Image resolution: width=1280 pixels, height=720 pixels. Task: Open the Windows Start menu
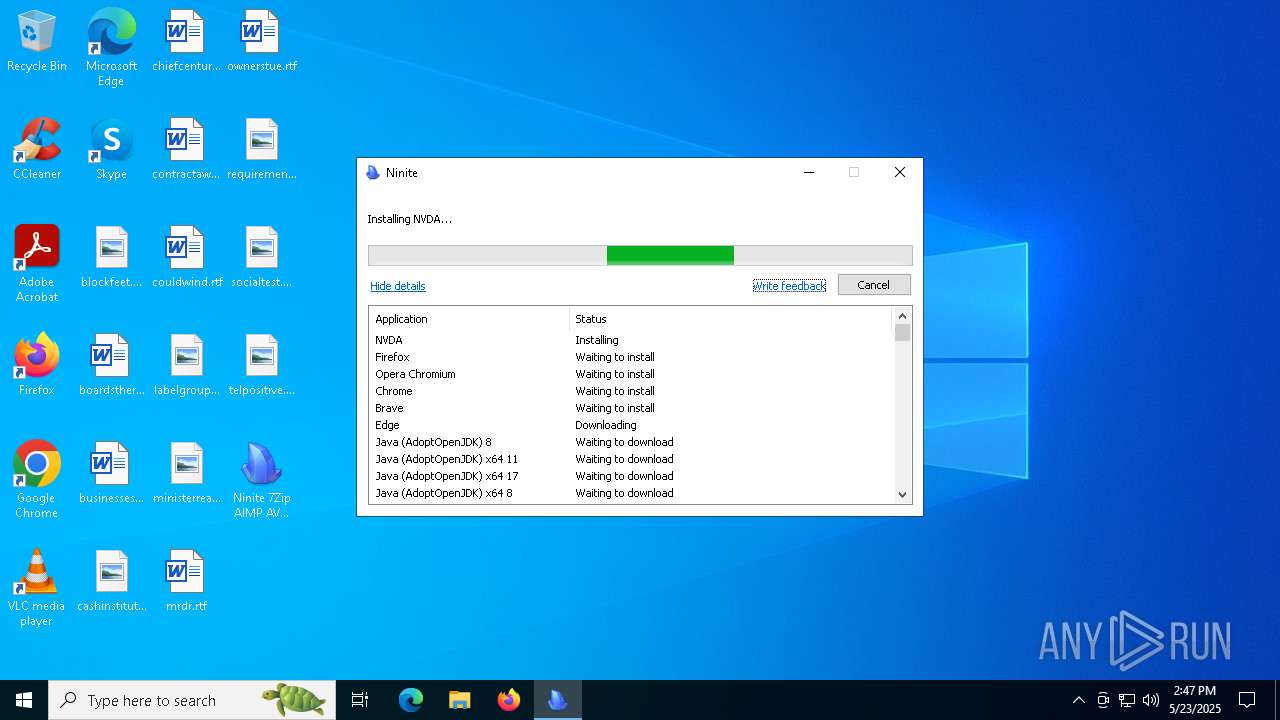coord(24,700)
